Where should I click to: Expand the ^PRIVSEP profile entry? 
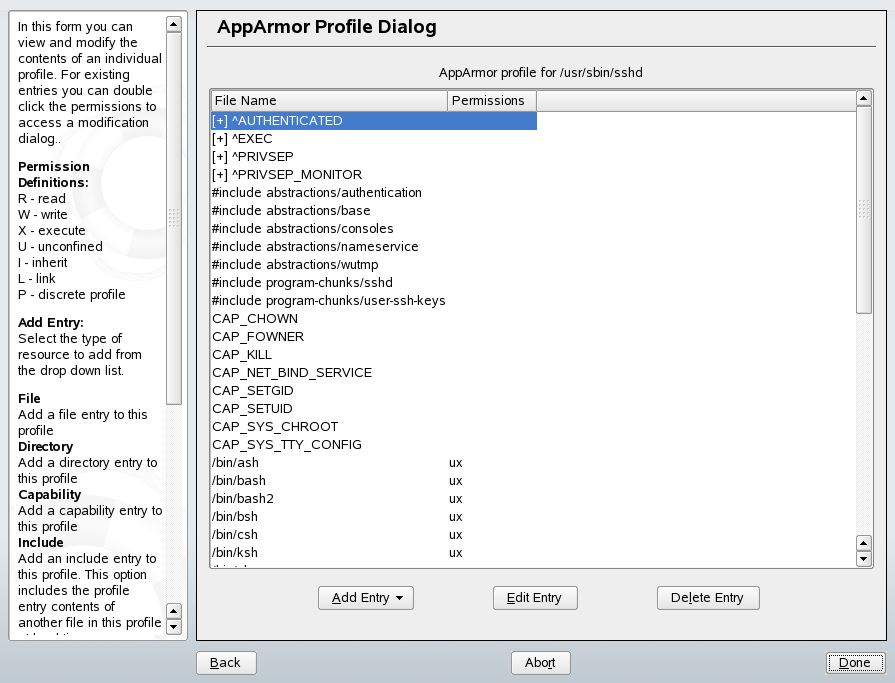click(218, 156)
